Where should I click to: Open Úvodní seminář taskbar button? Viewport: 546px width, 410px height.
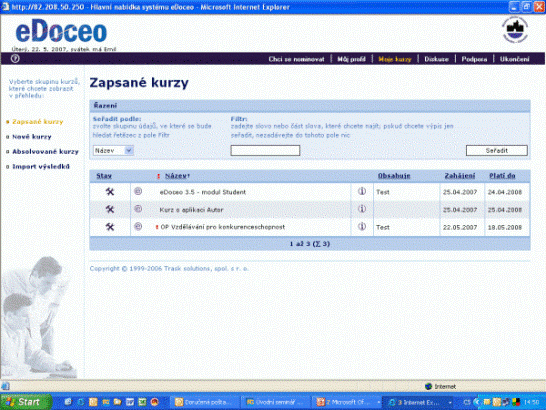(274, 402)
